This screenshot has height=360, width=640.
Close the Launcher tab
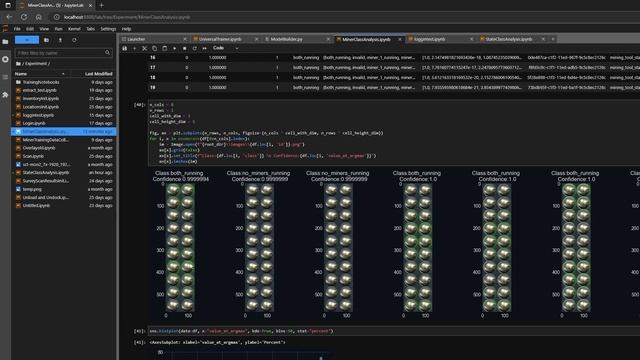point(185,39)
